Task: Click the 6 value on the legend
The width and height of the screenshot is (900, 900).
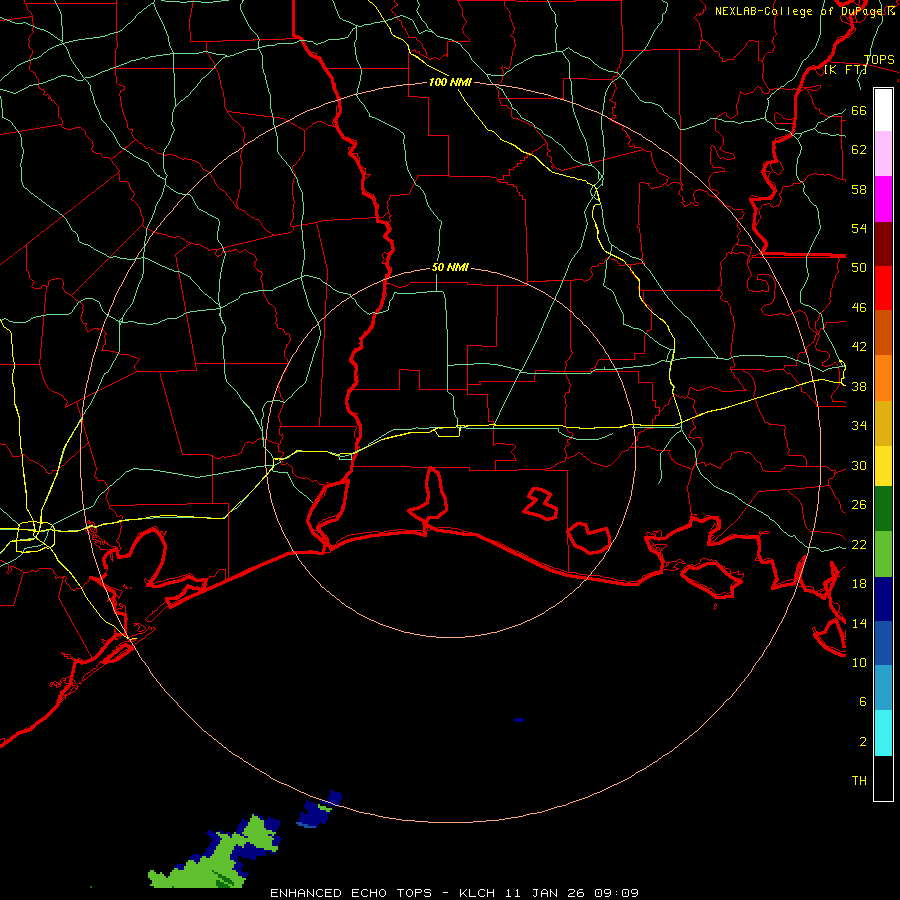Action: [x=863, y=702]
